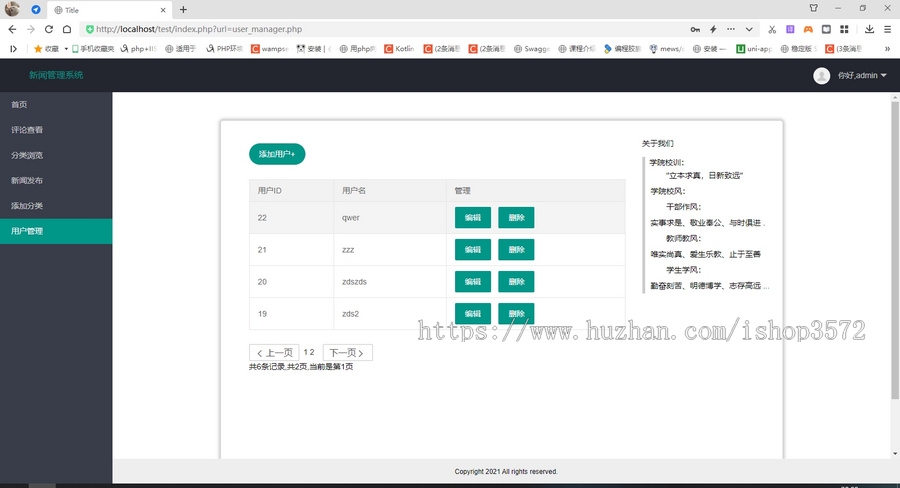Screen dimensions: 900x488
Task: Open 新闻发布 in the sidebar
Action: (x=56, y=180)
